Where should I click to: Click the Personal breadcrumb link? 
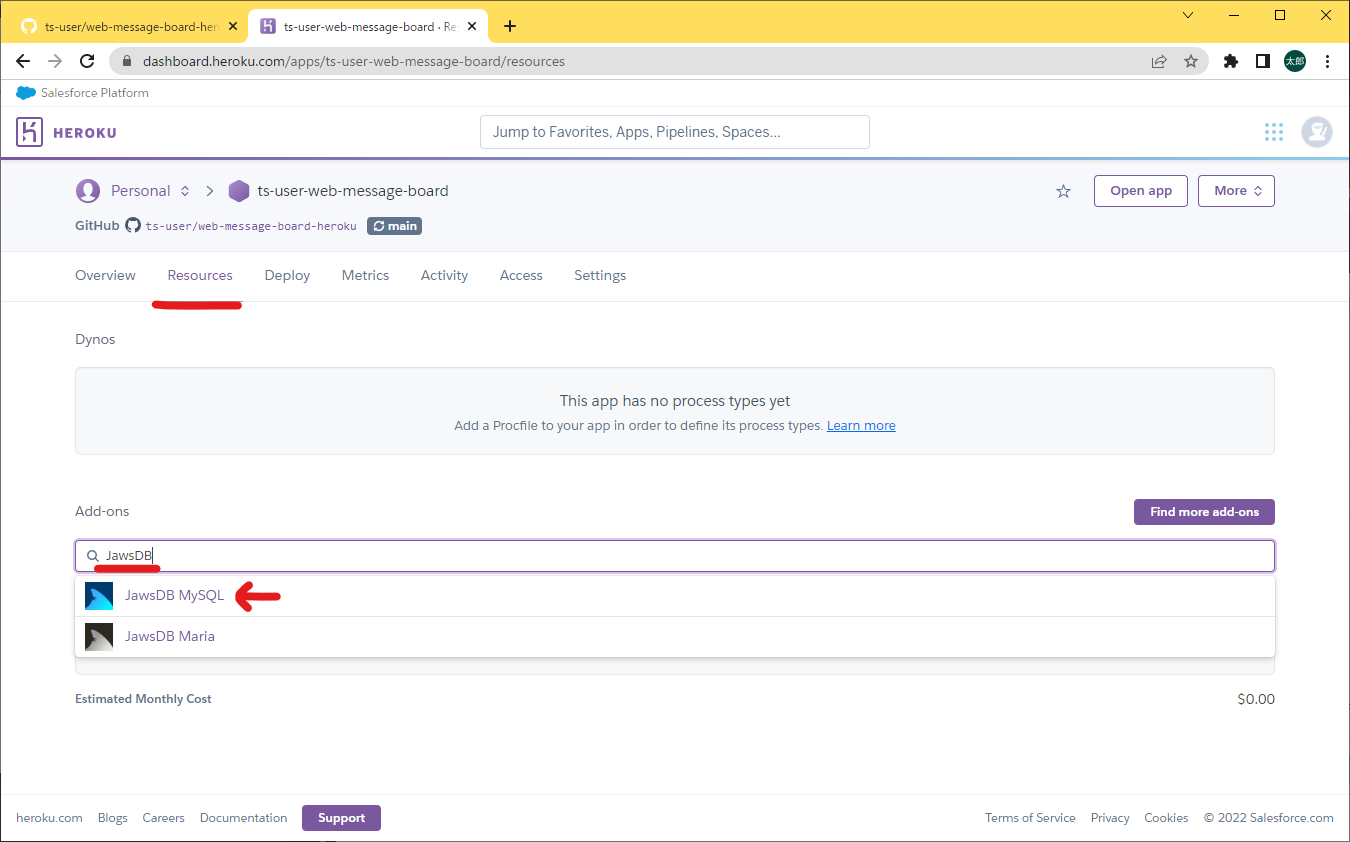point(141,191)
